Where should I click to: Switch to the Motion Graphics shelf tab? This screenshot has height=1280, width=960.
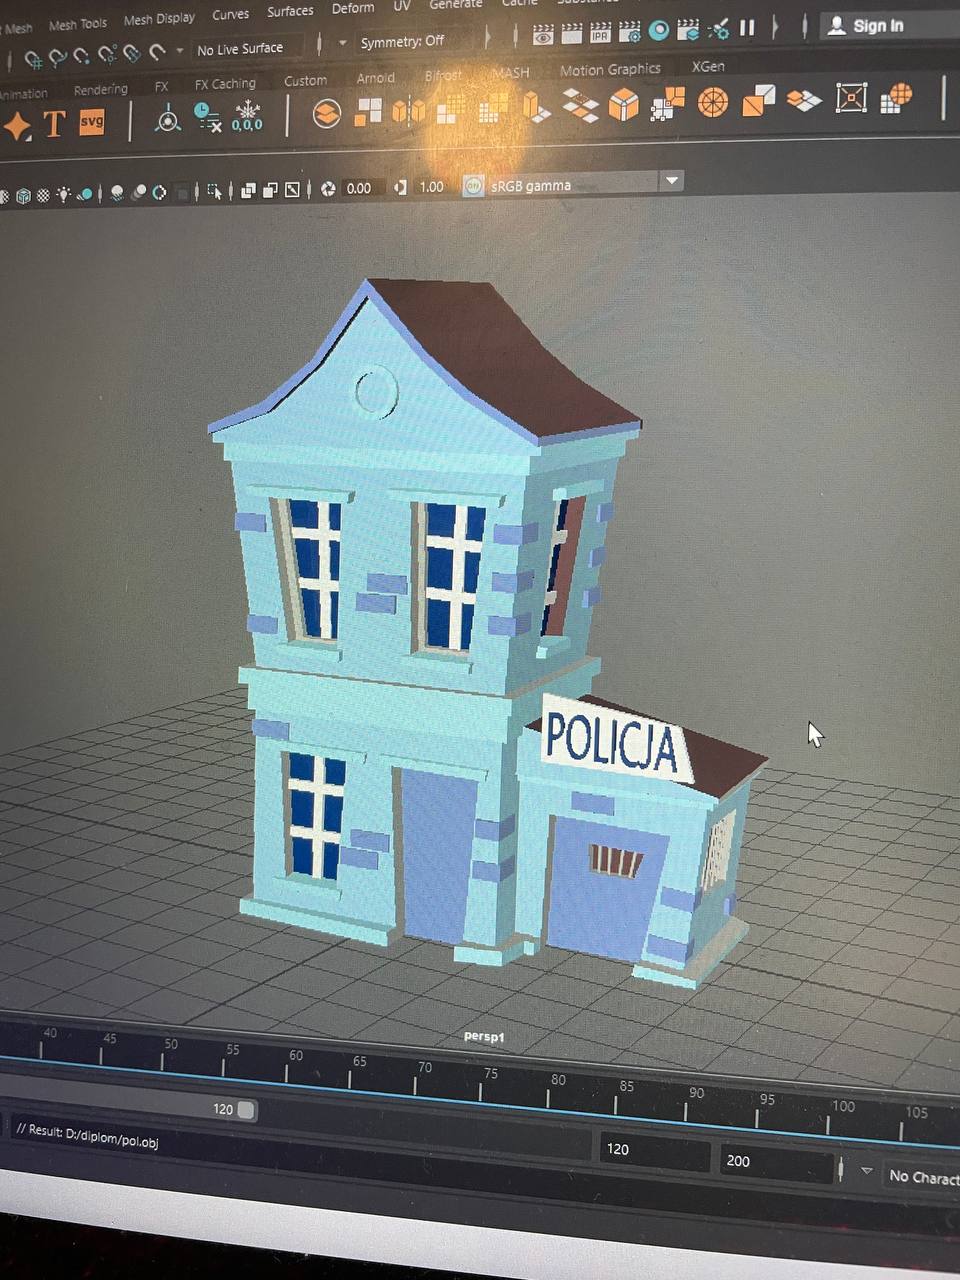coord(610,69)
